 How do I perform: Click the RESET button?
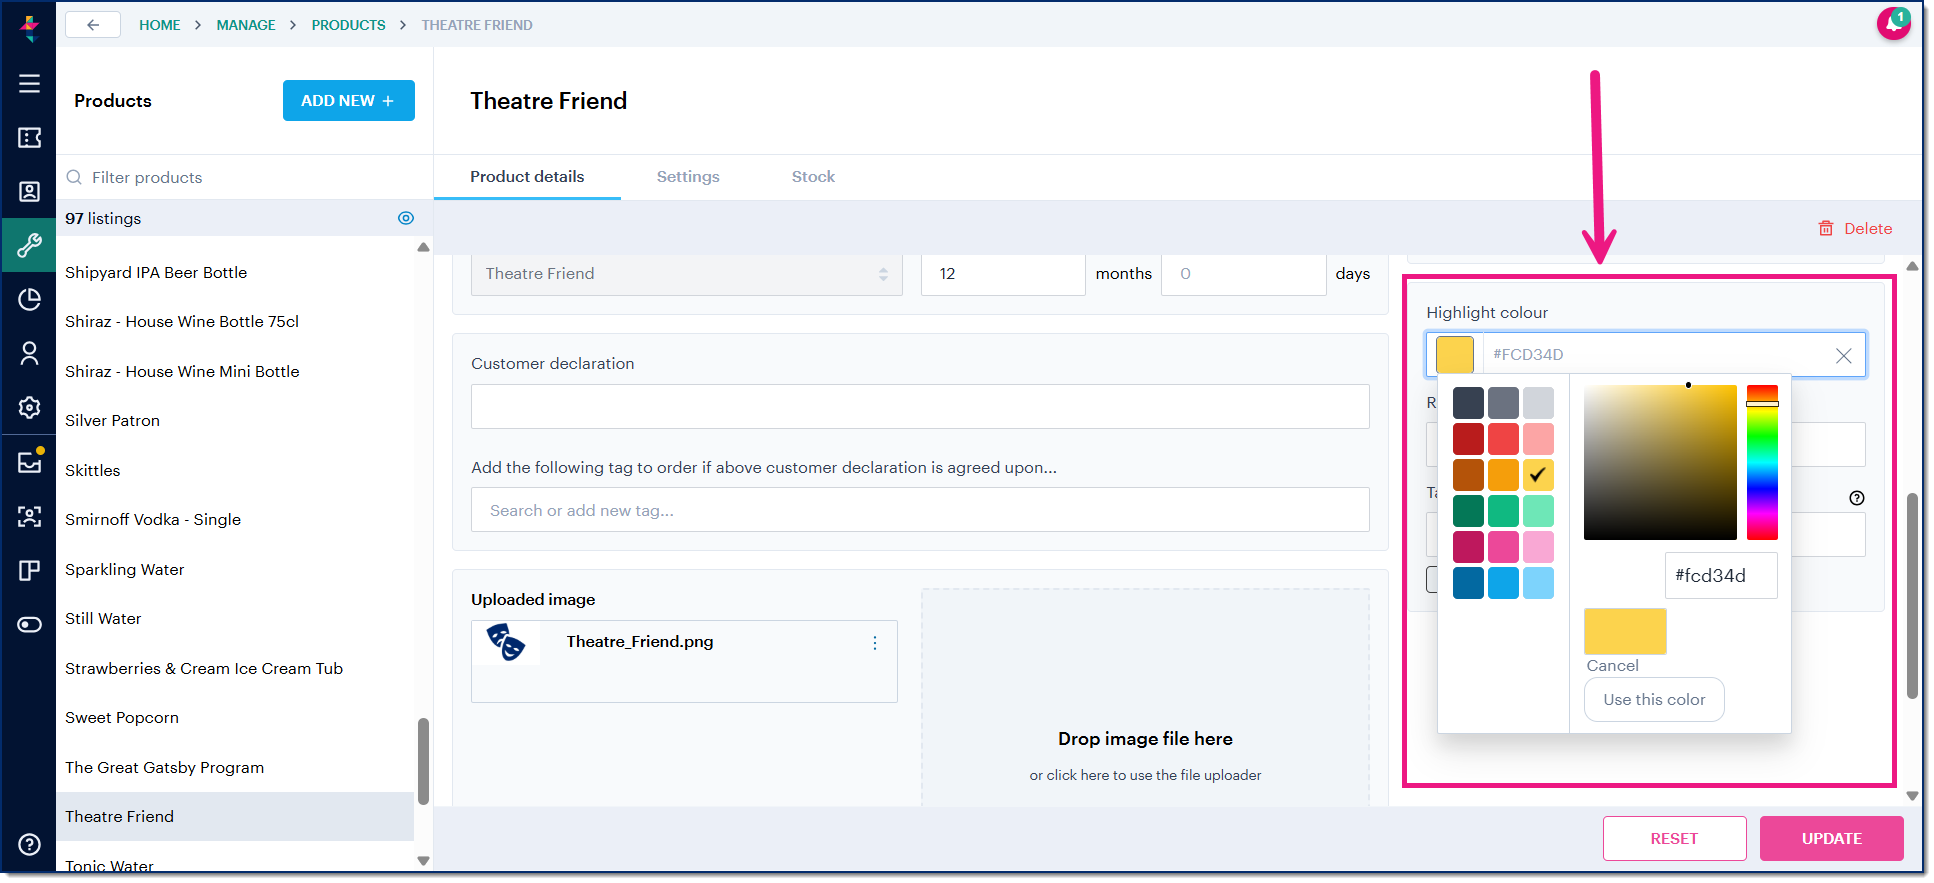click(x=1674, y=838)
